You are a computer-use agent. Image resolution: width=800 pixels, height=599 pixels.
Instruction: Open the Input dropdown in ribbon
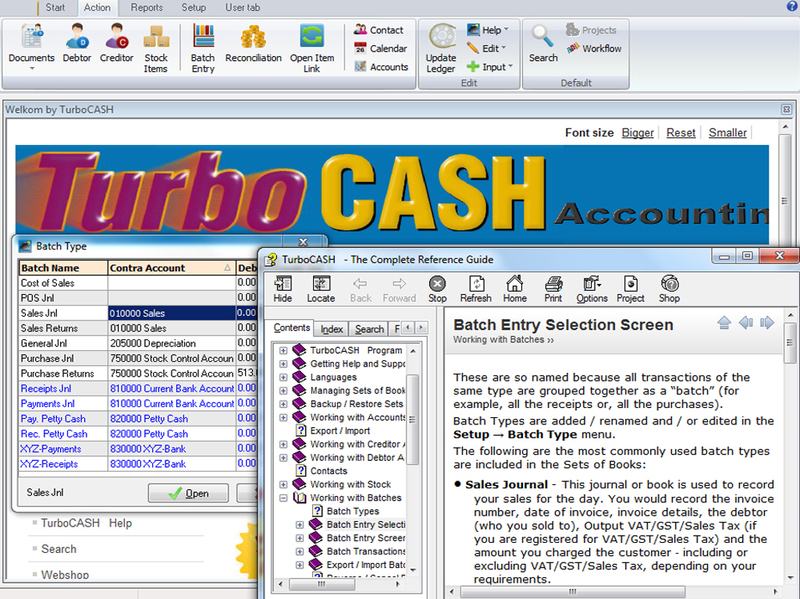tap(490, 67)
